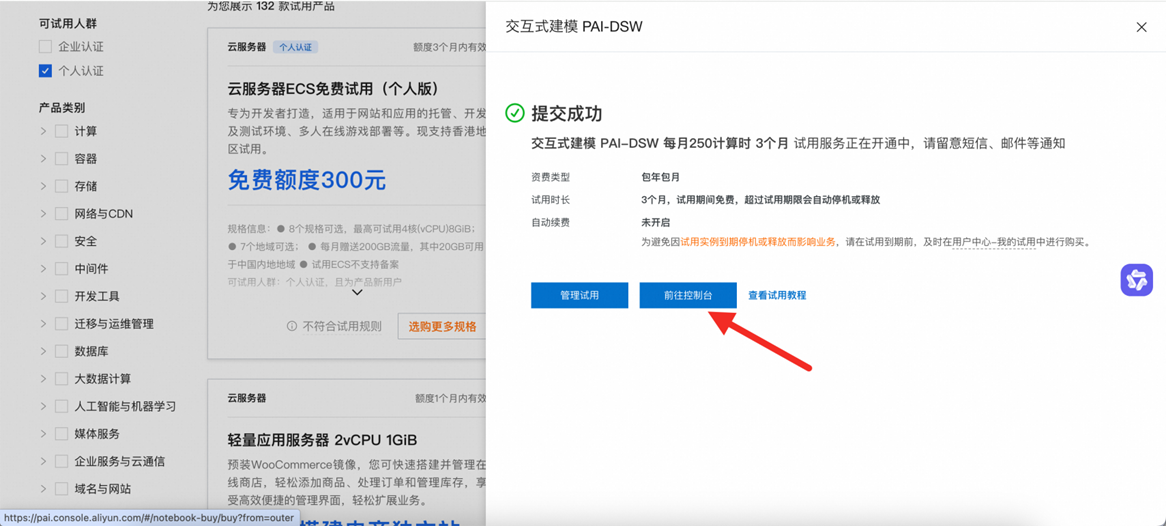Image resolution: width=1166 pixels, height=526 pixels.
Task: Expand the 域名与网站 chevron
Action: [x=43, y=489]
